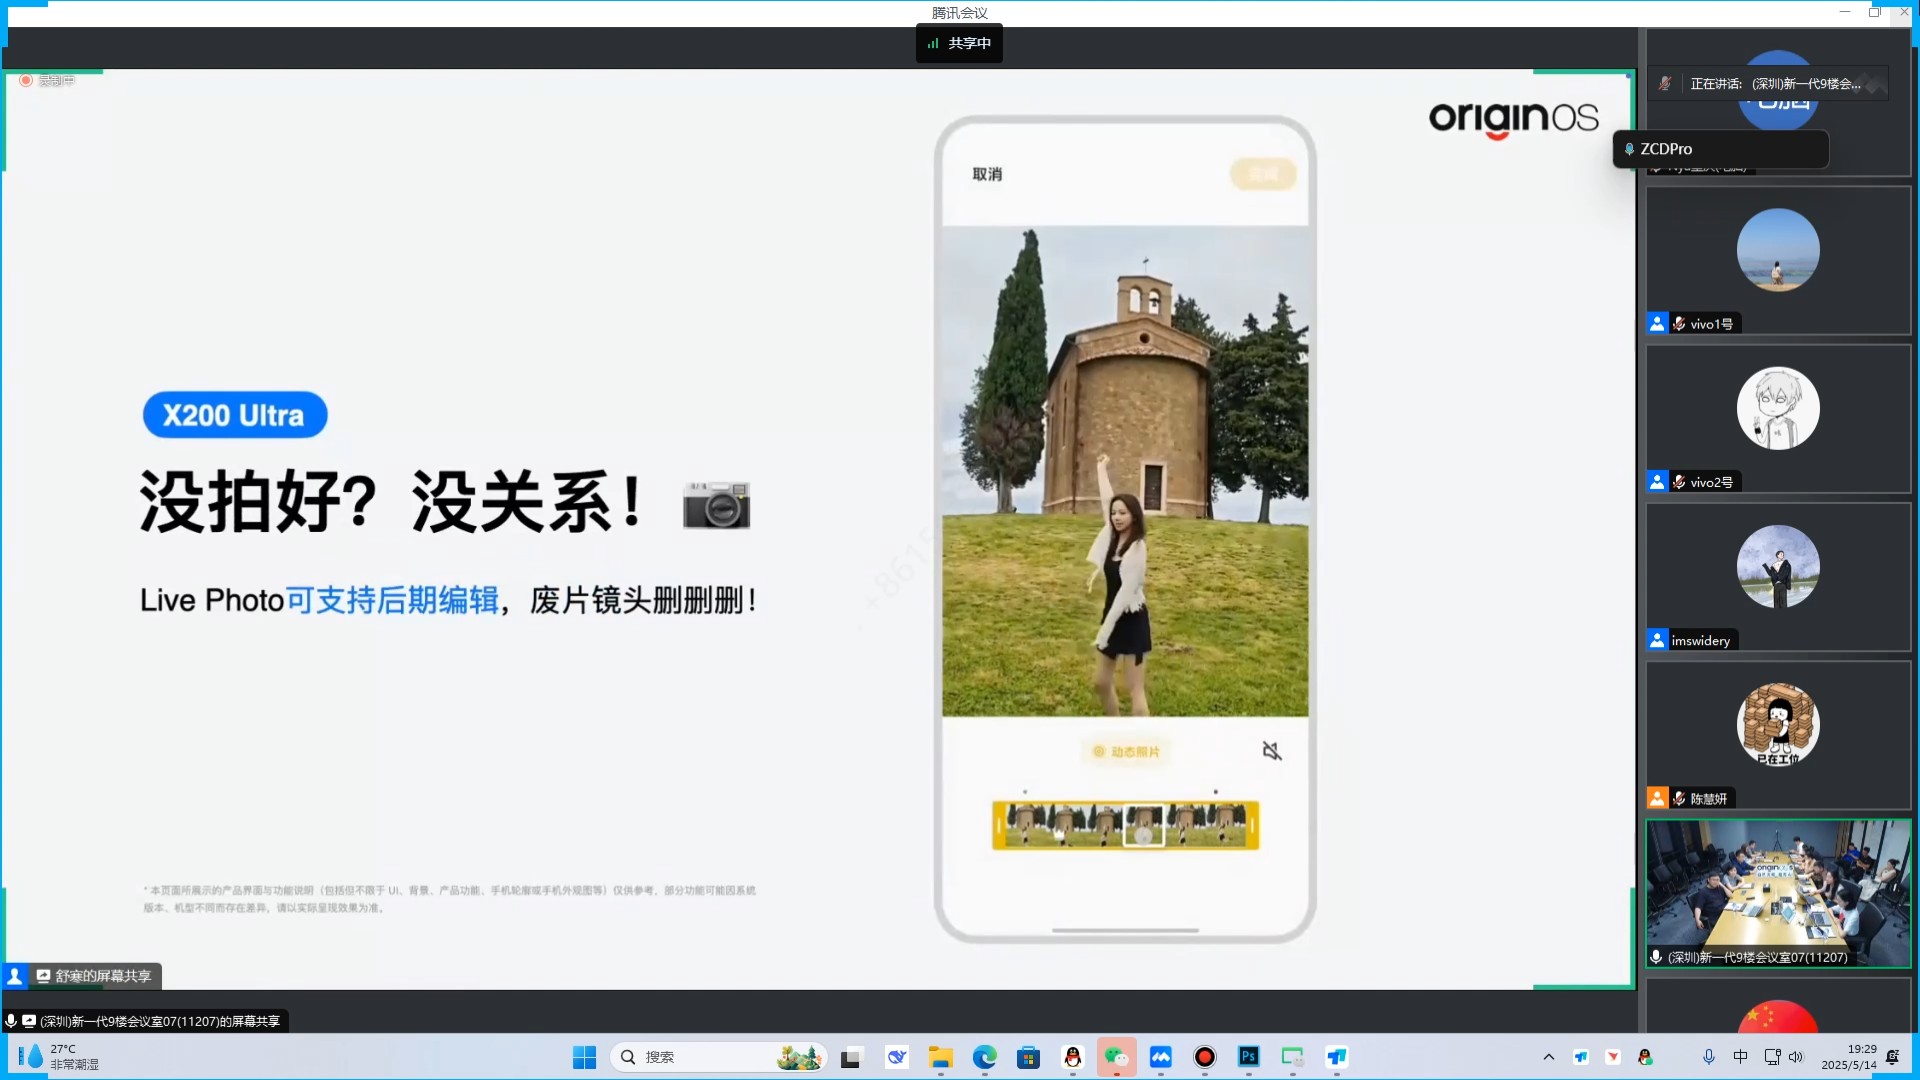The width and height of the screenshot is (1920, 1080).
Task: Click imswidery participant avatar
Action: (x=1778, y=567)
